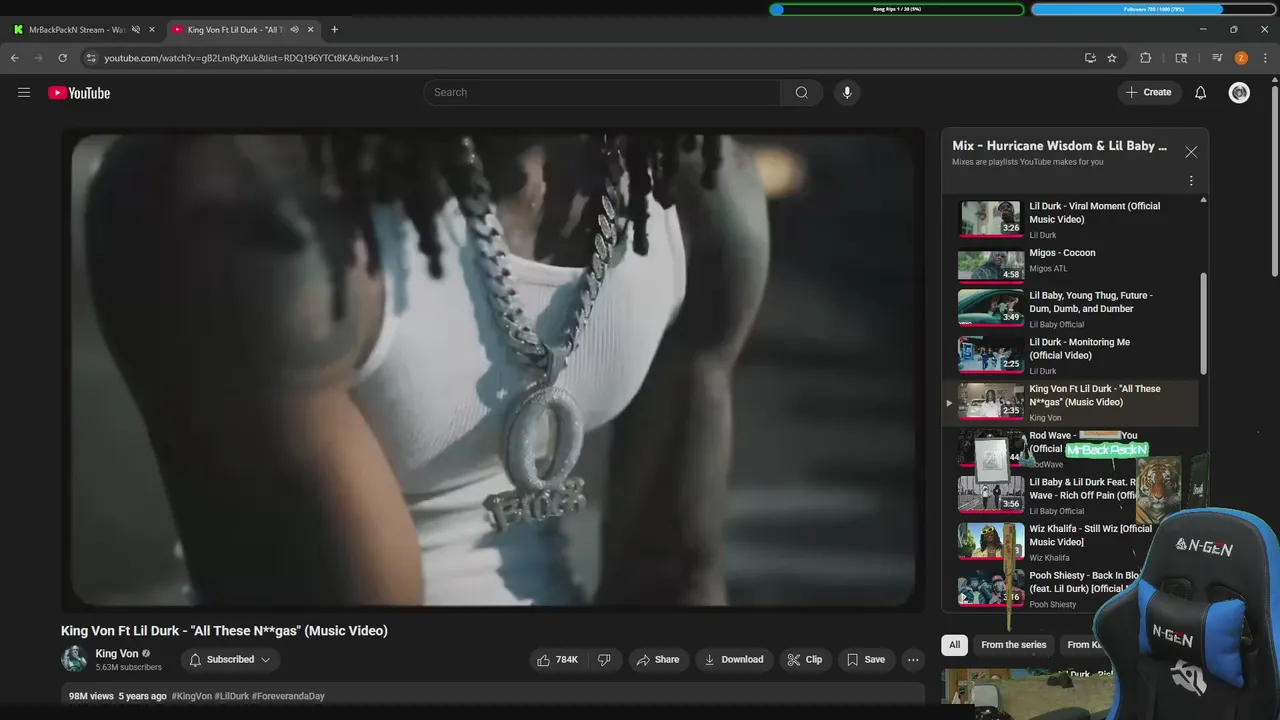Save the video to a playlist

[x=866, y=660]
